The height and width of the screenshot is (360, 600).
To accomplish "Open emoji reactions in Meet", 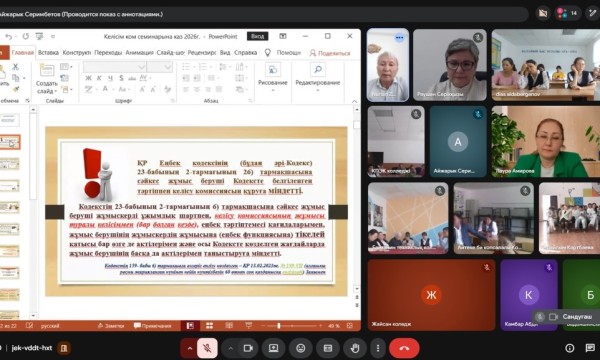I will (x=300, y=348).
